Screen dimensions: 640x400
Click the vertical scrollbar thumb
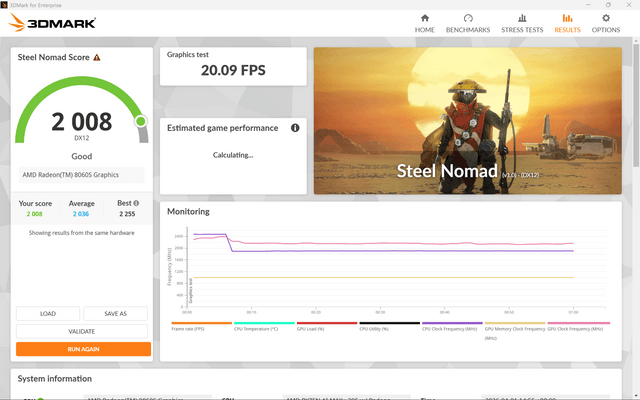pos(636,106)
